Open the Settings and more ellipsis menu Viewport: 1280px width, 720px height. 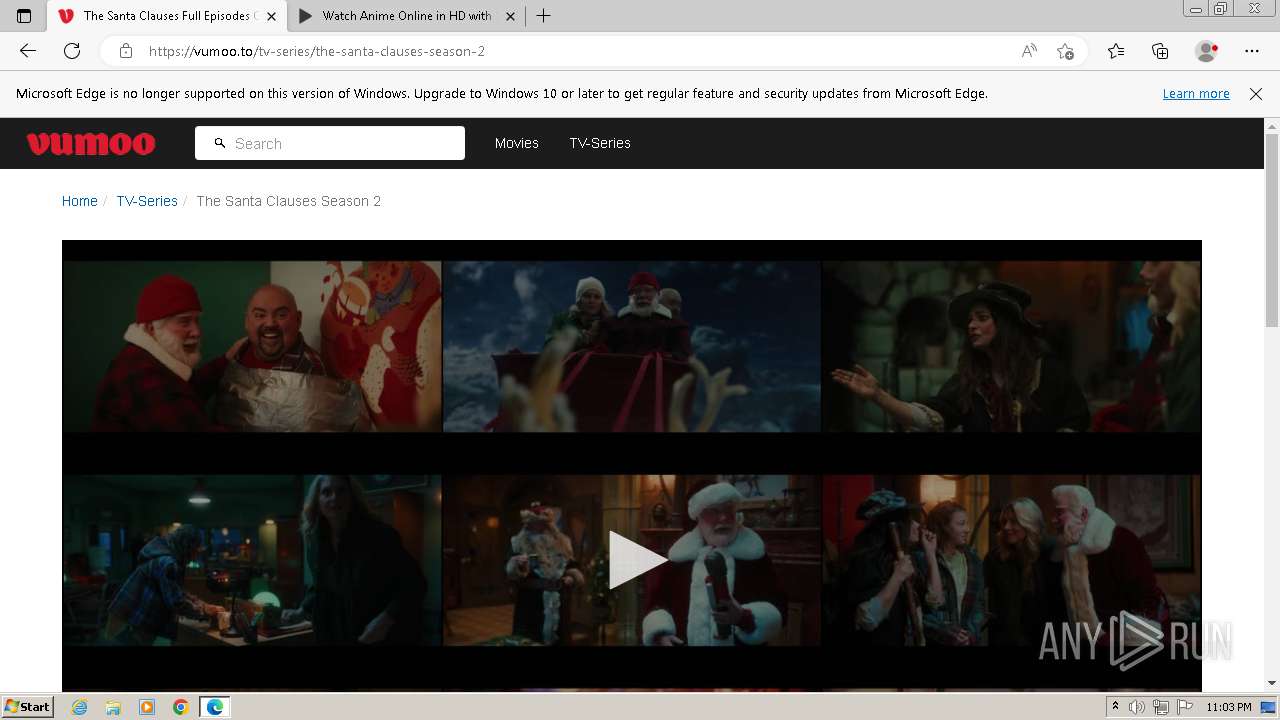1252,51
